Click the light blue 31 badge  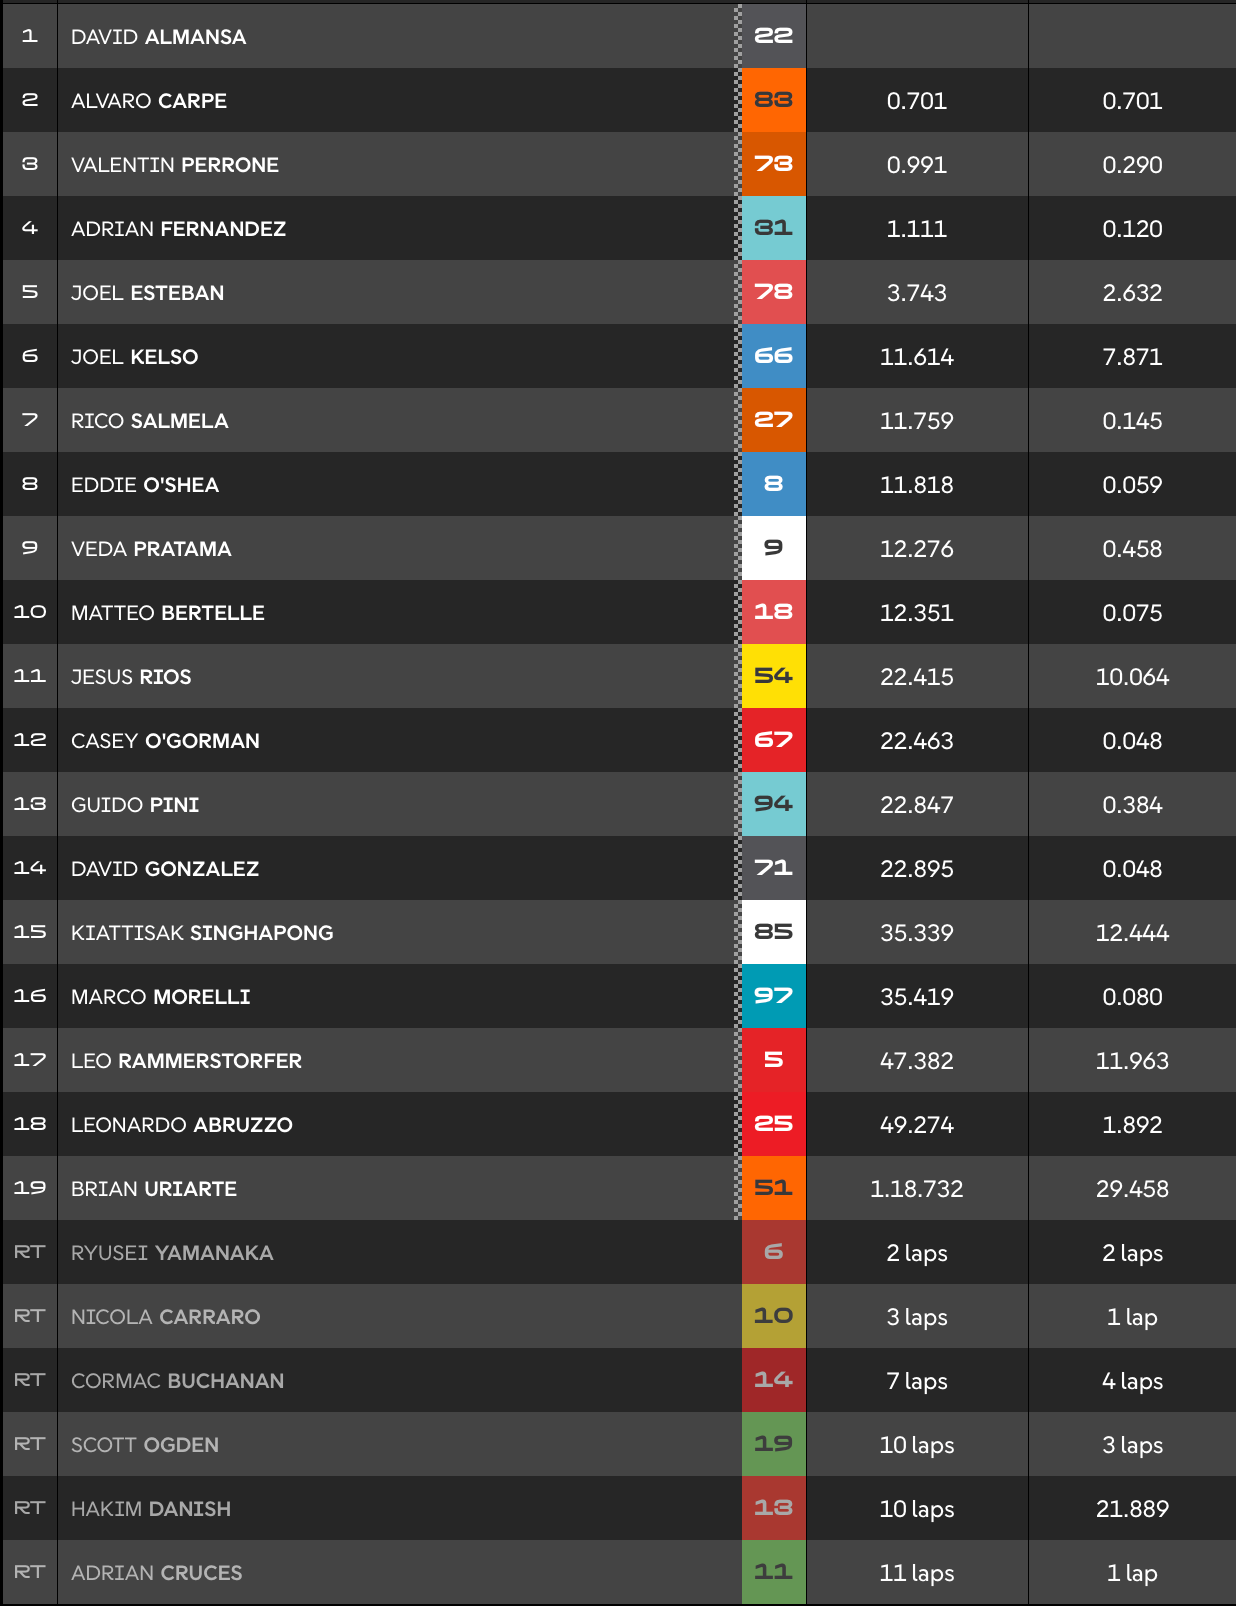click(773, 228)
